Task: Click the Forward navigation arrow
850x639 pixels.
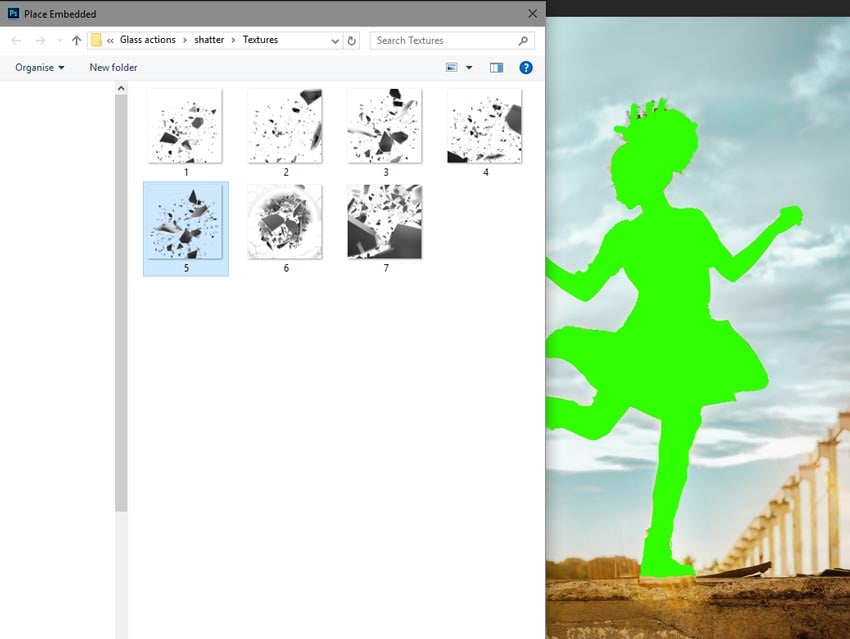Action: pyautogui.click(x=40, y=40)
